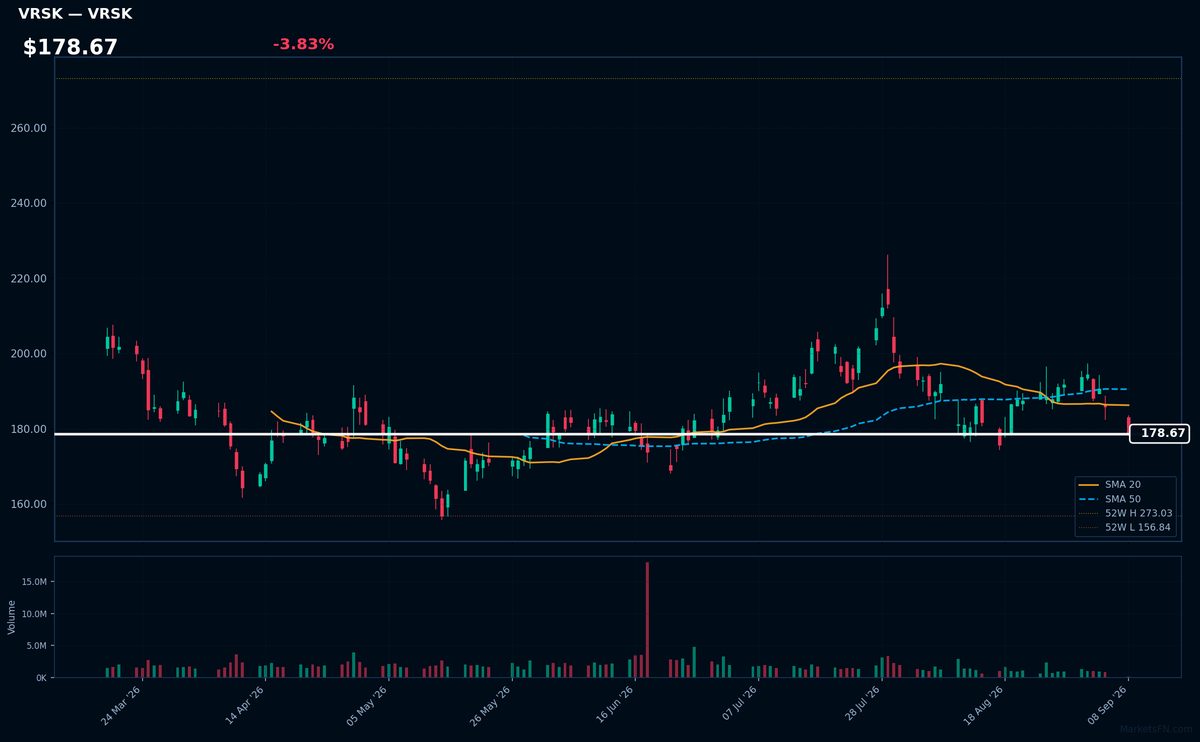The width and height of the screenshot is (1200, 742).
Task: Click the $178.67 current price header
Action: pyautogui.click(x=70, y=47)
